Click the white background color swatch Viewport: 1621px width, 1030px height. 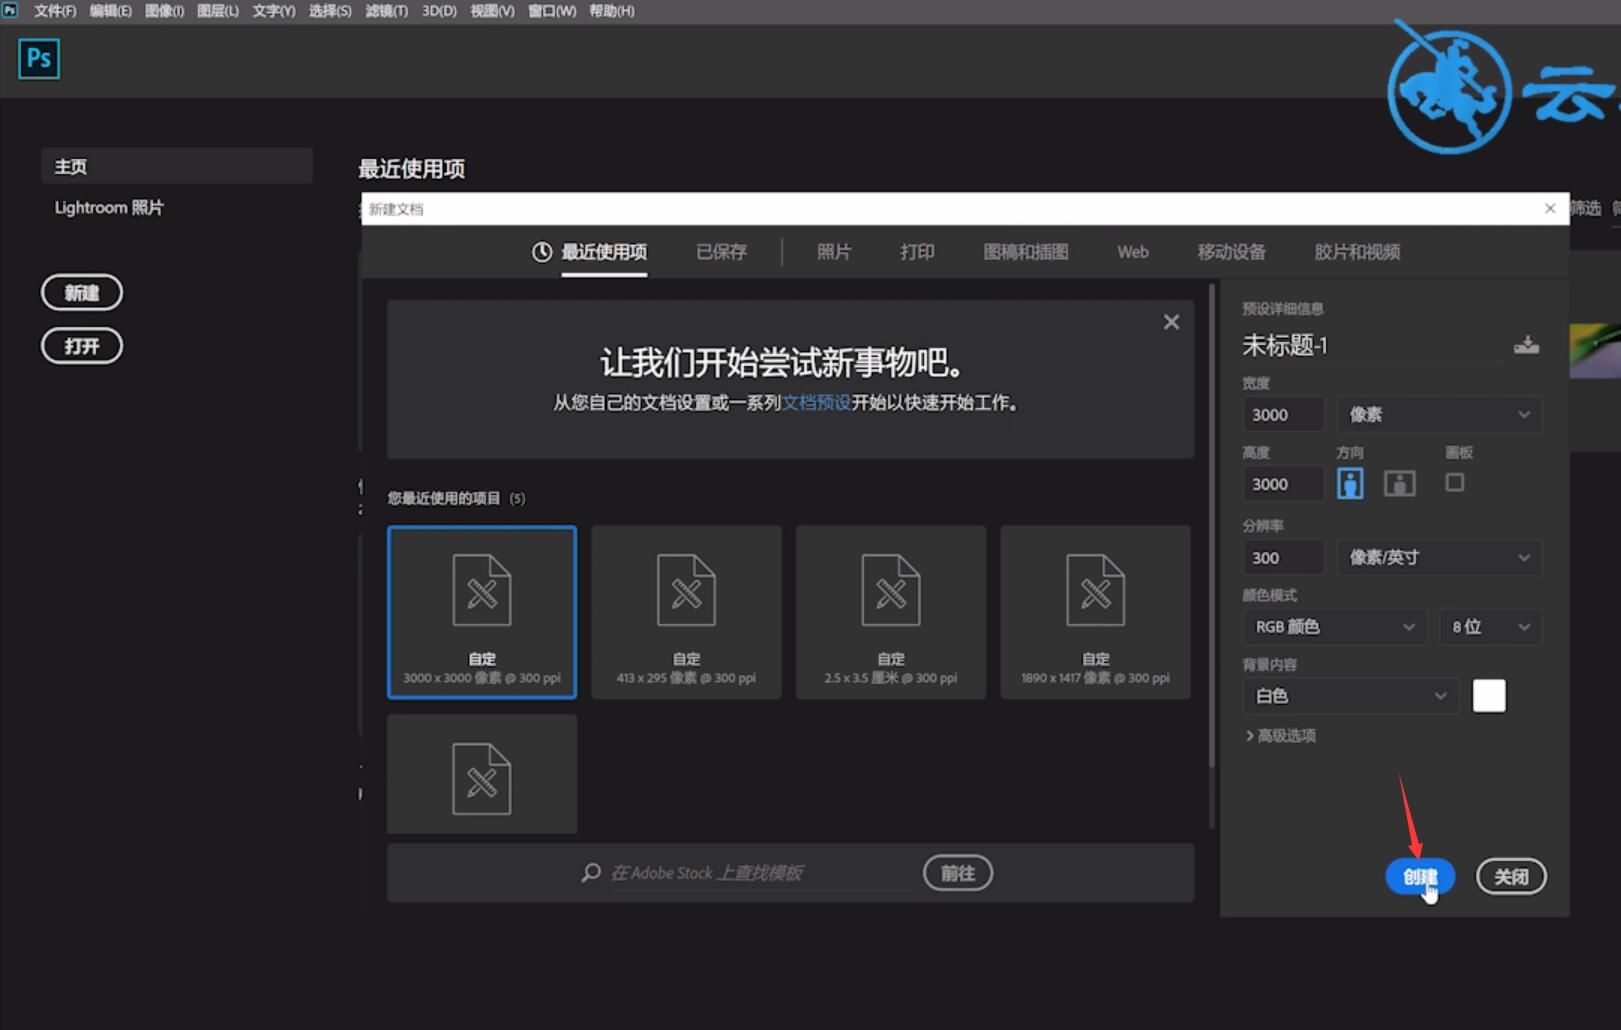1489,696
